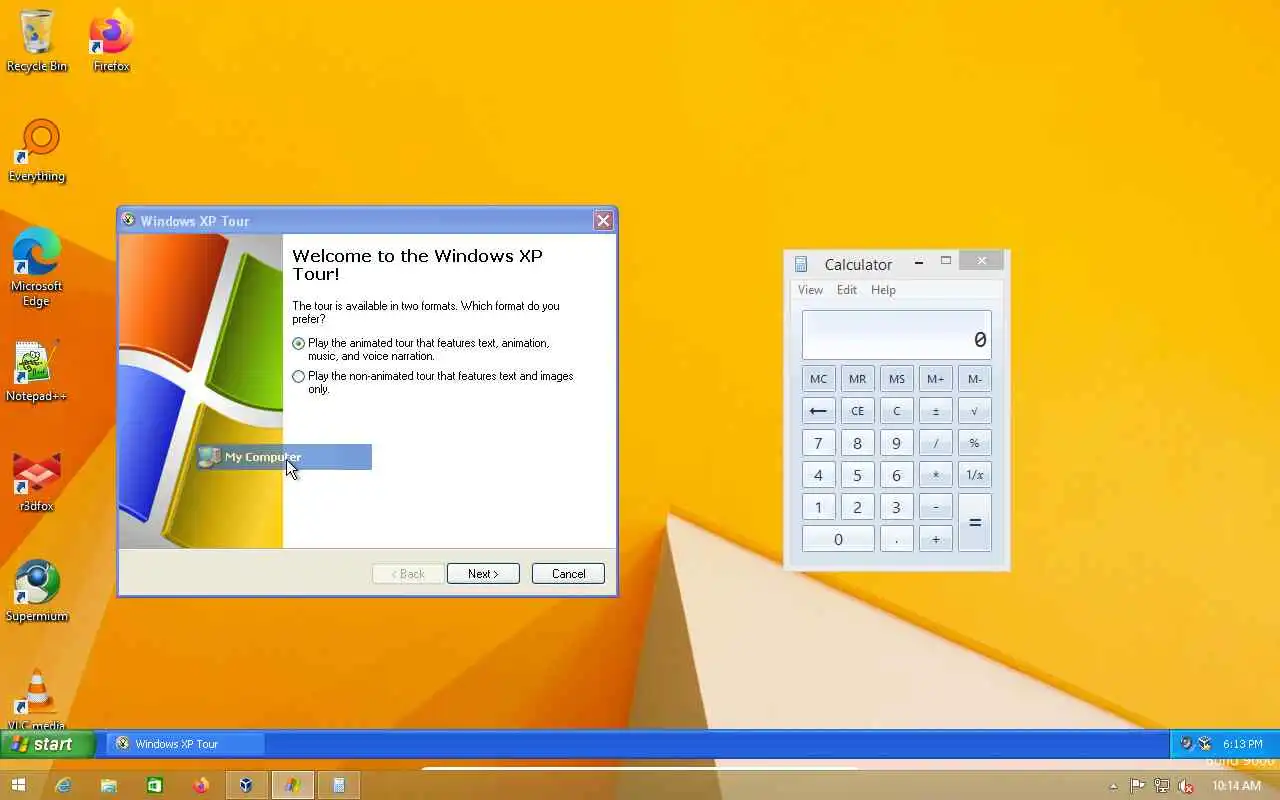This screenshot has height=800, width=1280.
Task: Select Windows XP Tour taskbar entry
Action: coord(185,744)
